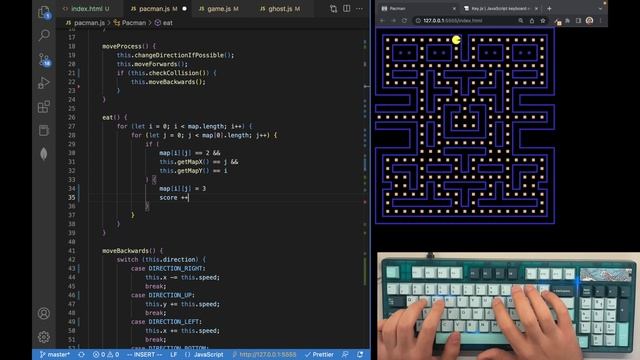Click zoom magnifier icon in address bar
The image size is (640, 360).
(521, 20)
